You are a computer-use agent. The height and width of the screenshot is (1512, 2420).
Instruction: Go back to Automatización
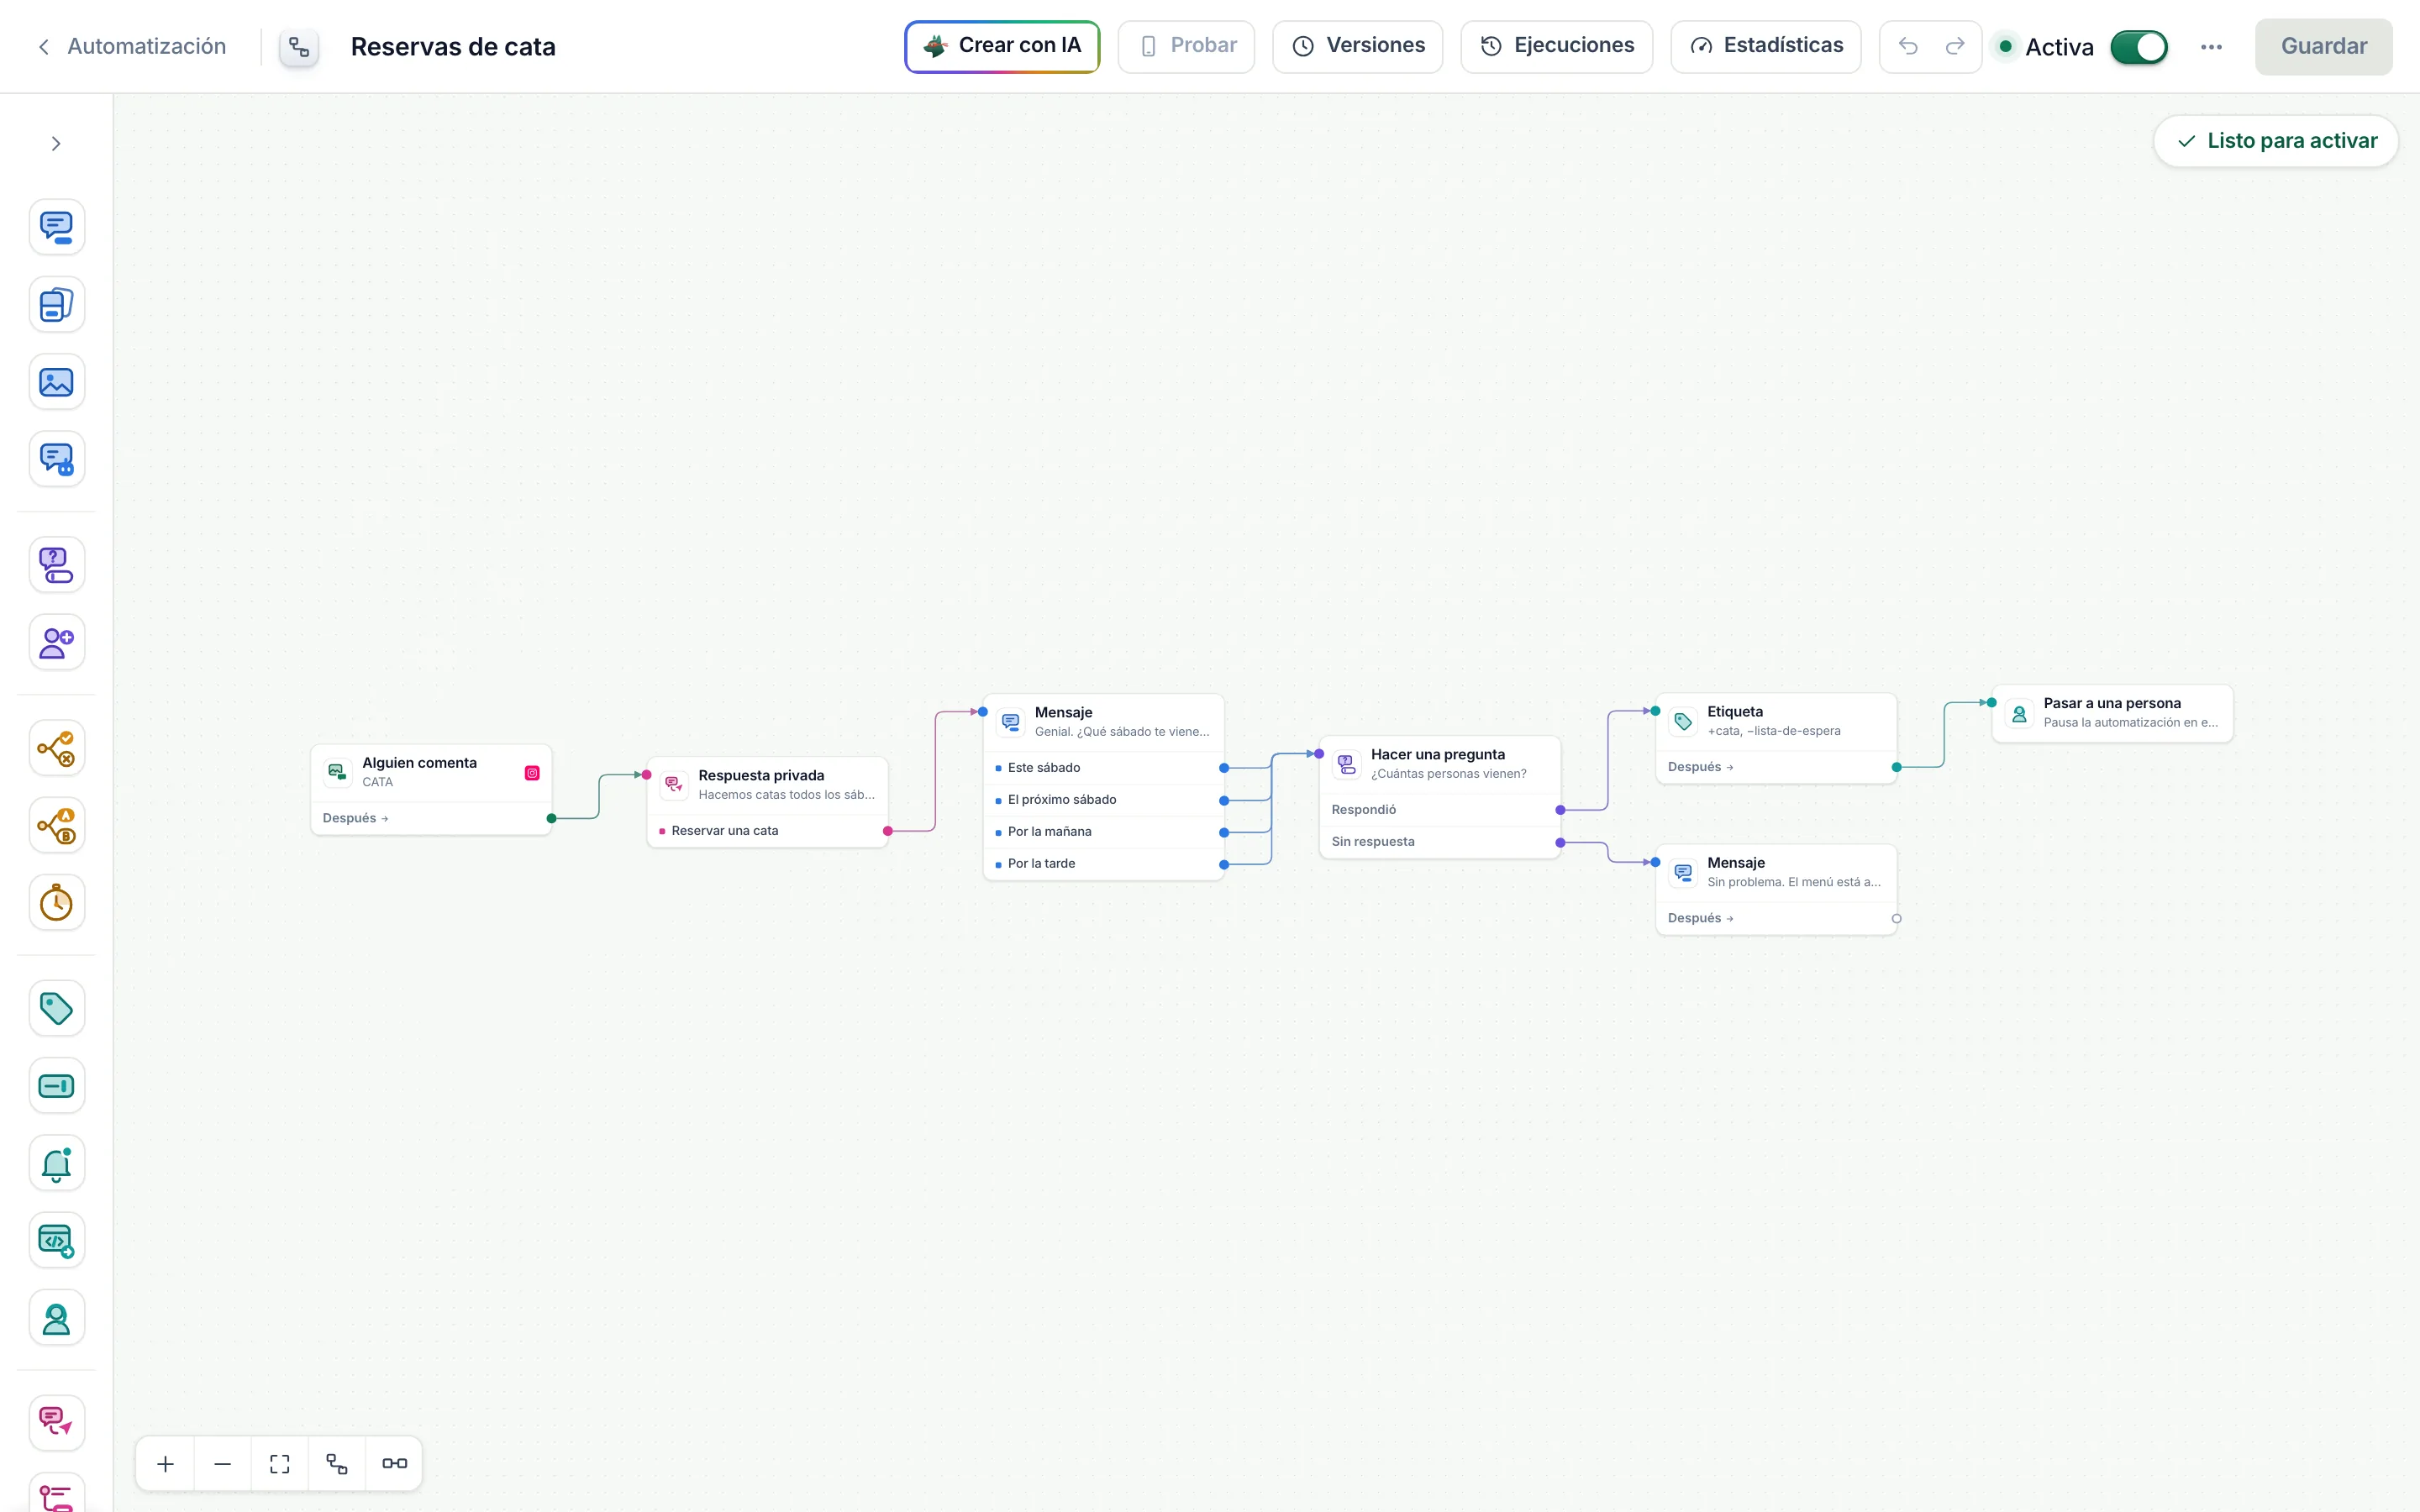pos(131,47)
